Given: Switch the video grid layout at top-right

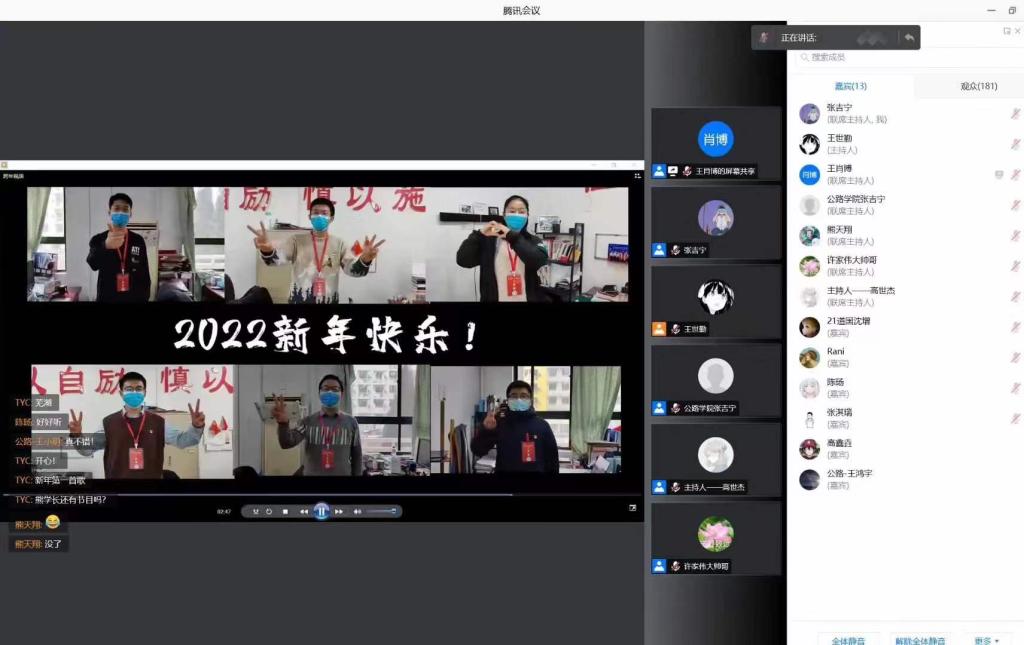Looking at the screenshot, I should (x=637, y=176).
